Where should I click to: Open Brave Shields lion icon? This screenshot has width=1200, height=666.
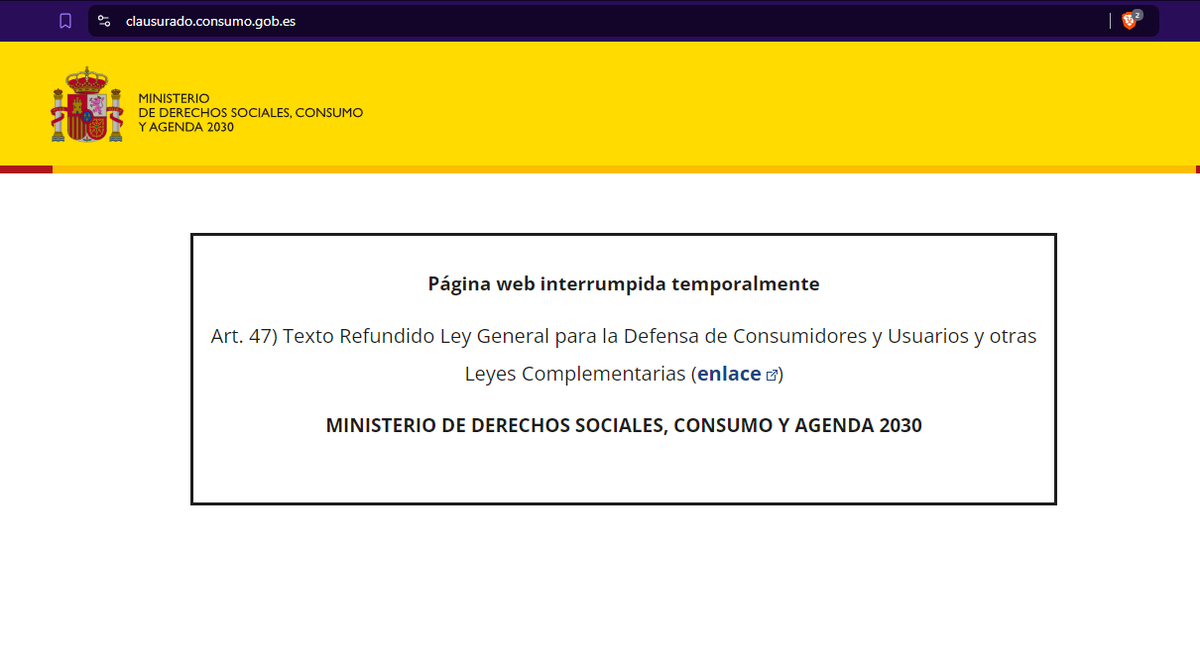pos(1130,20)
